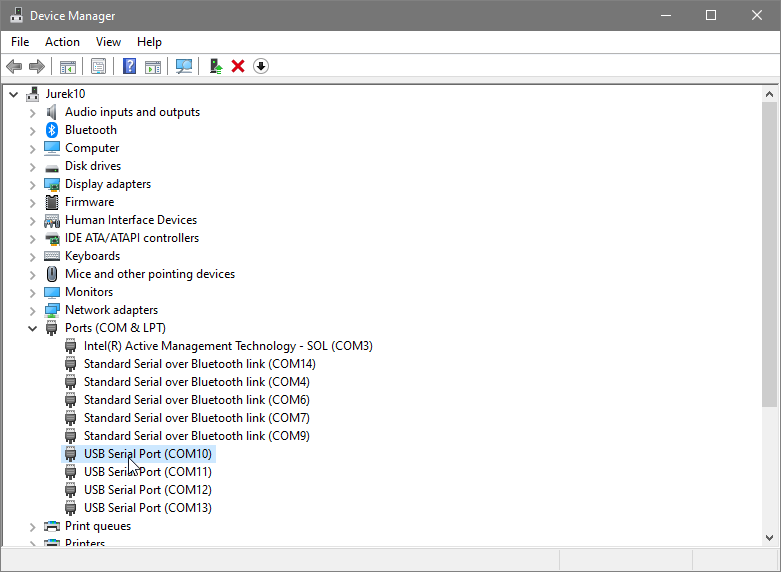The width and height of the screenshot is (781, 572).
Task: Collapse the Jurek10 root node
Action: point(13,94)
